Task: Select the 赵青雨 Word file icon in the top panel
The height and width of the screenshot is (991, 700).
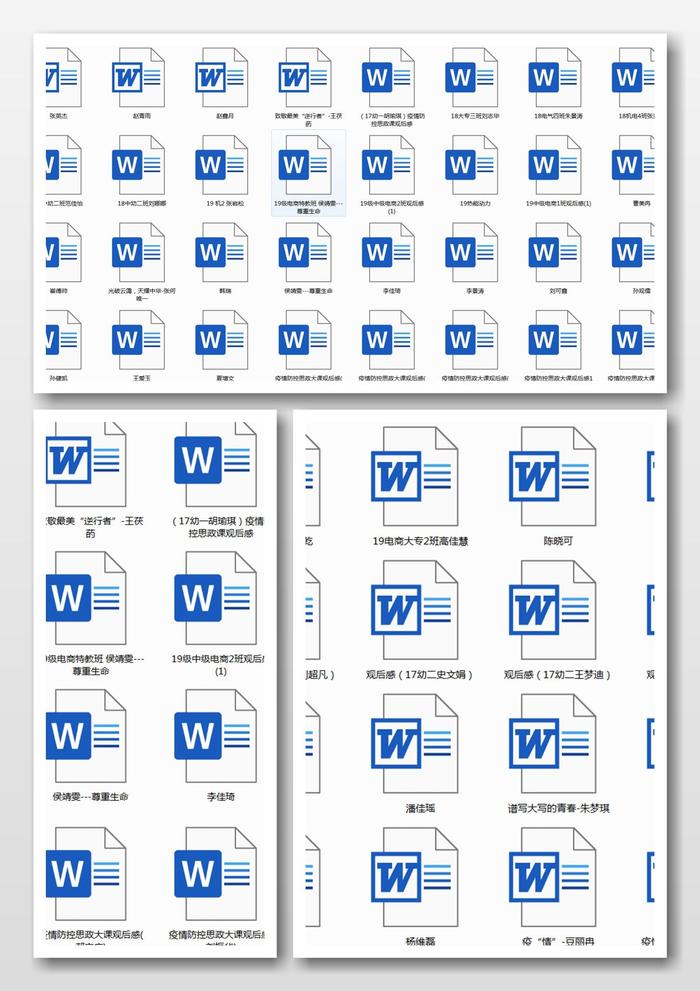Action: [138, 78]
